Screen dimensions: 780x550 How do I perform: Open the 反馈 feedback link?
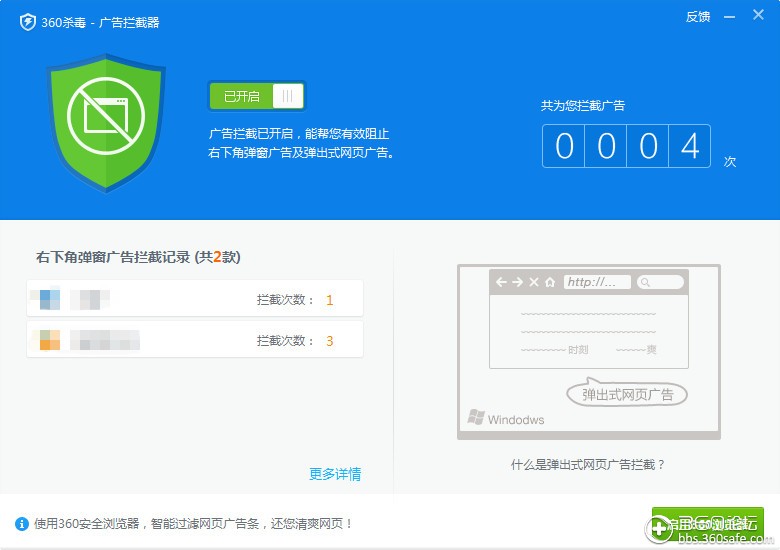tap(698, 17)
